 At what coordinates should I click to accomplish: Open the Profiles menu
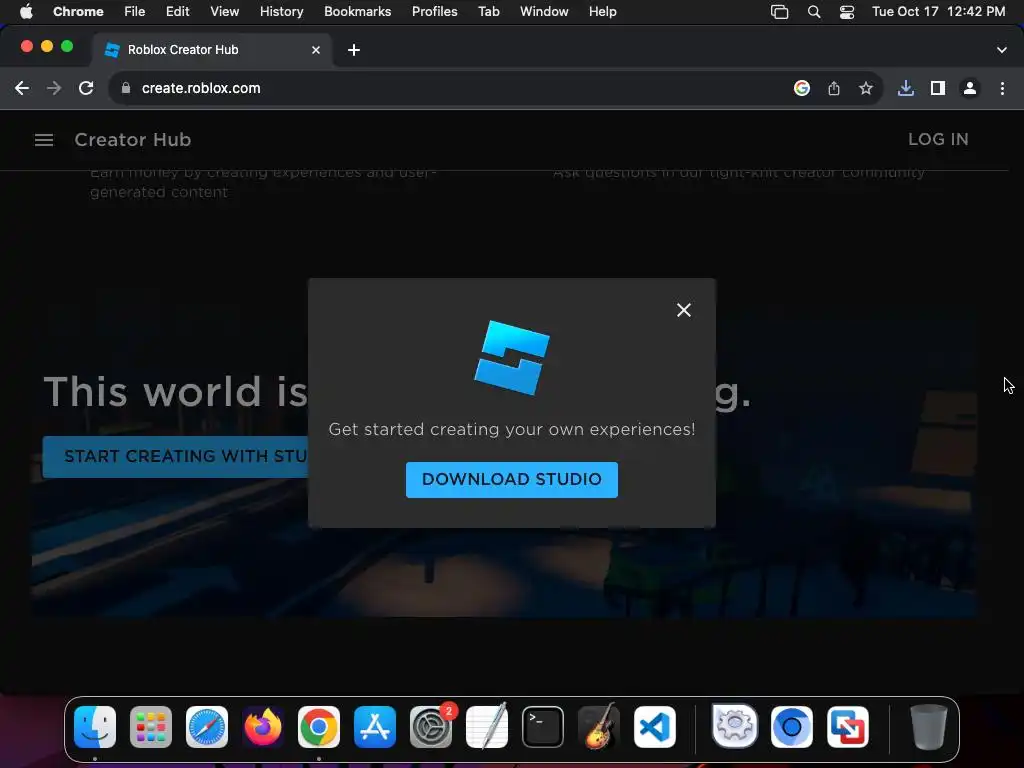pos(435,12)
